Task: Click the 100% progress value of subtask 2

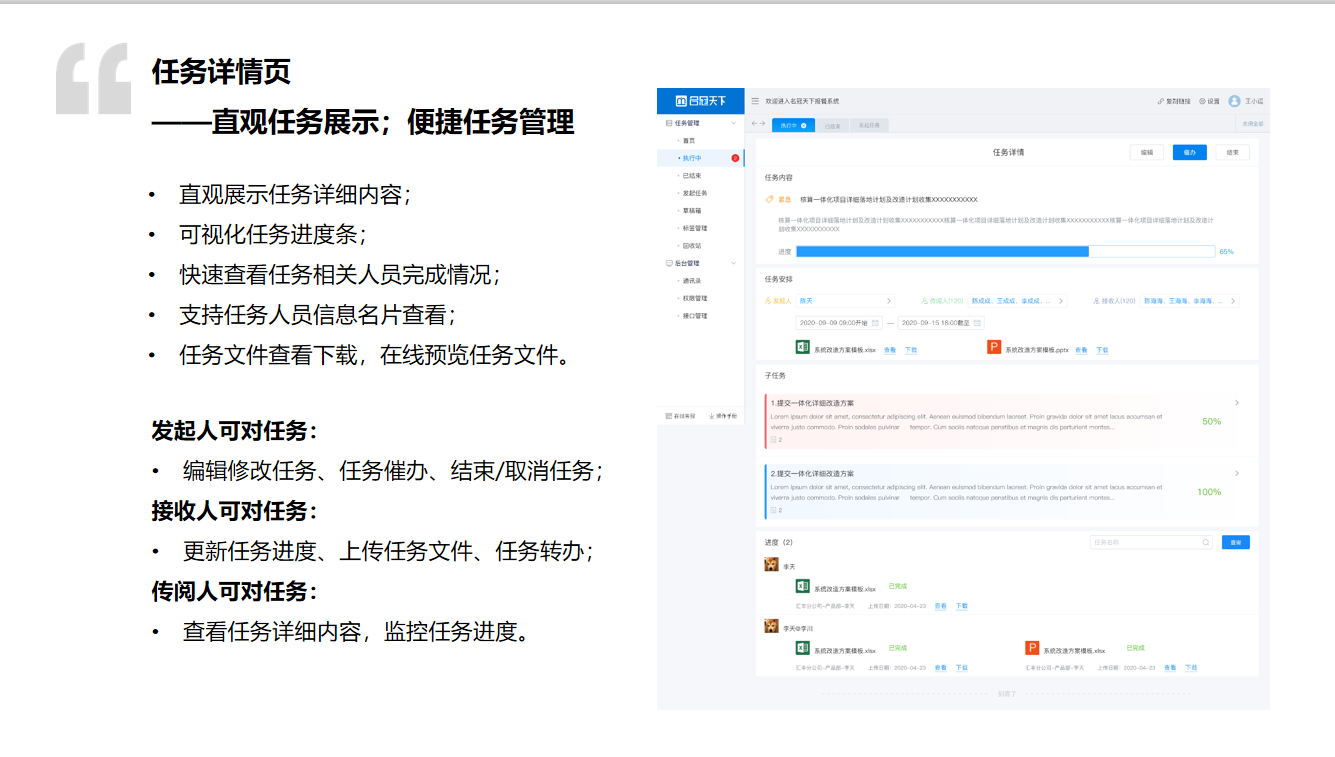Action: point(1209,492)
